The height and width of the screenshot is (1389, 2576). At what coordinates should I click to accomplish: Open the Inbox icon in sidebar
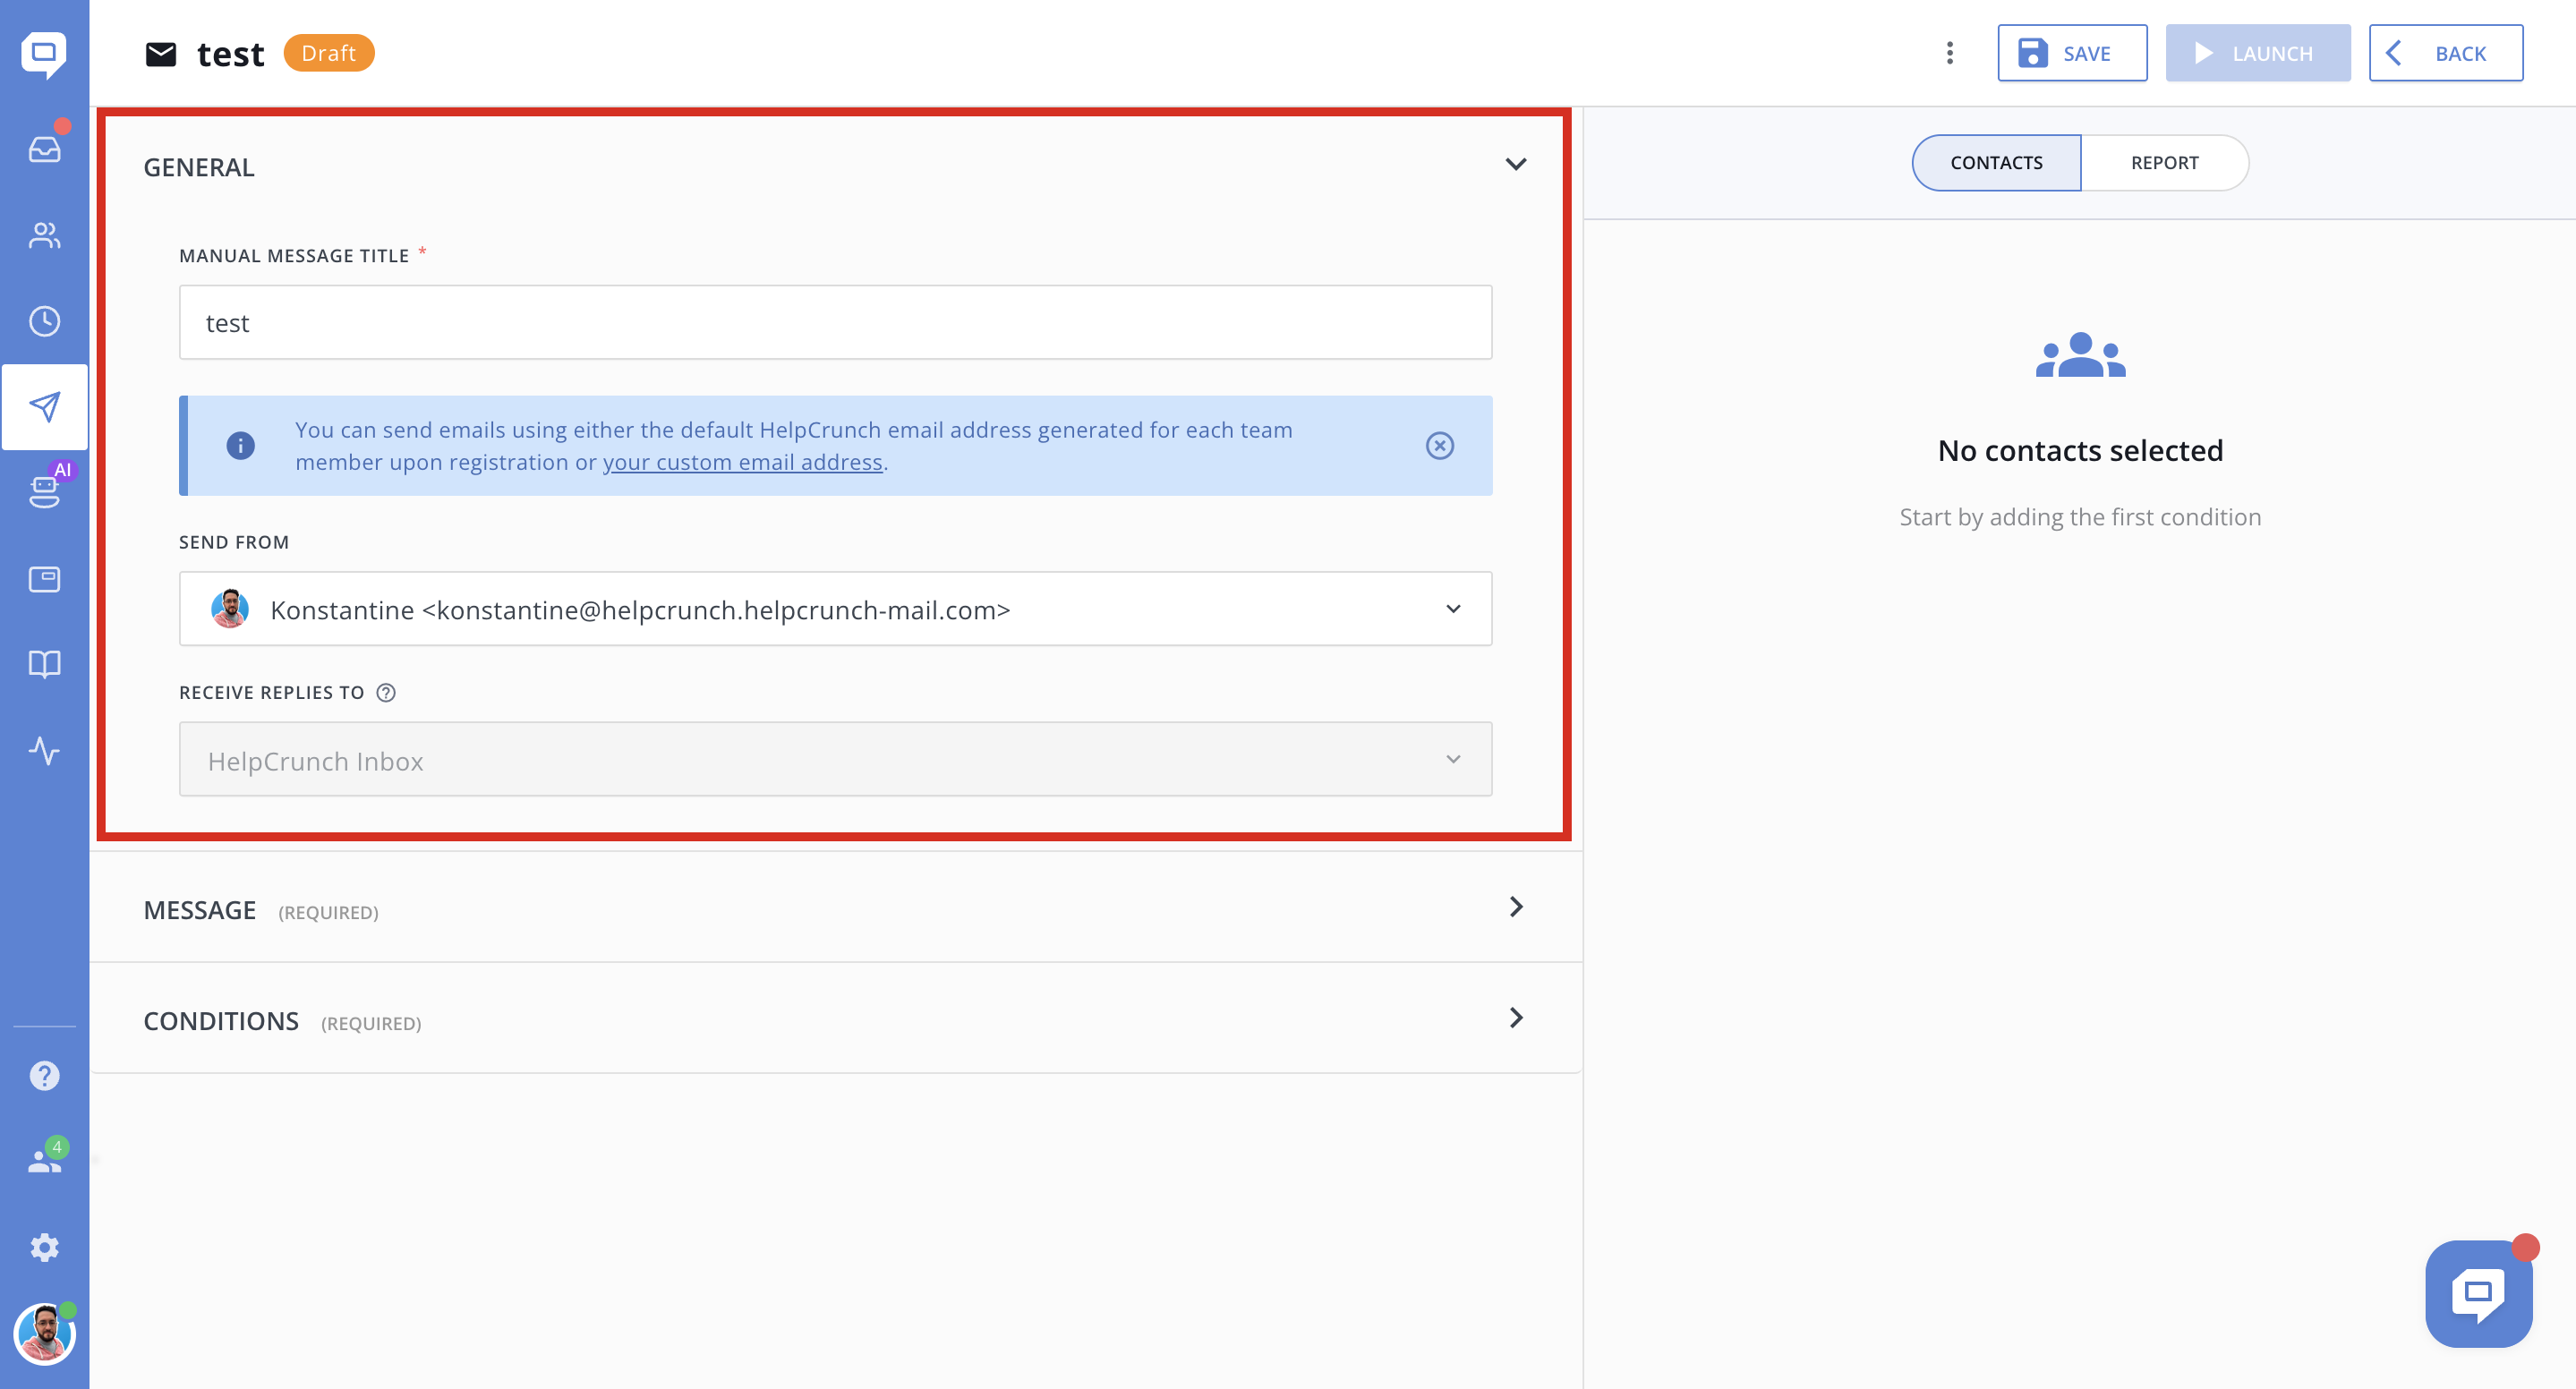point(44,149)
